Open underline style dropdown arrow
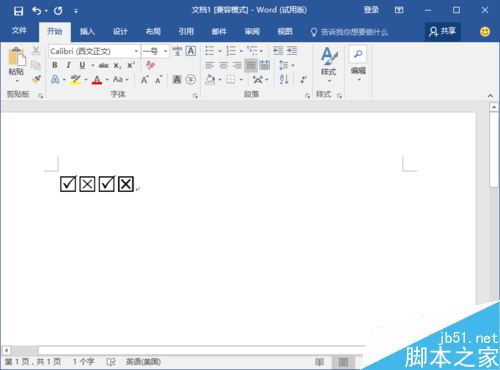The height and width of the screenshot is (370, 500). click(x=92, y=66)
